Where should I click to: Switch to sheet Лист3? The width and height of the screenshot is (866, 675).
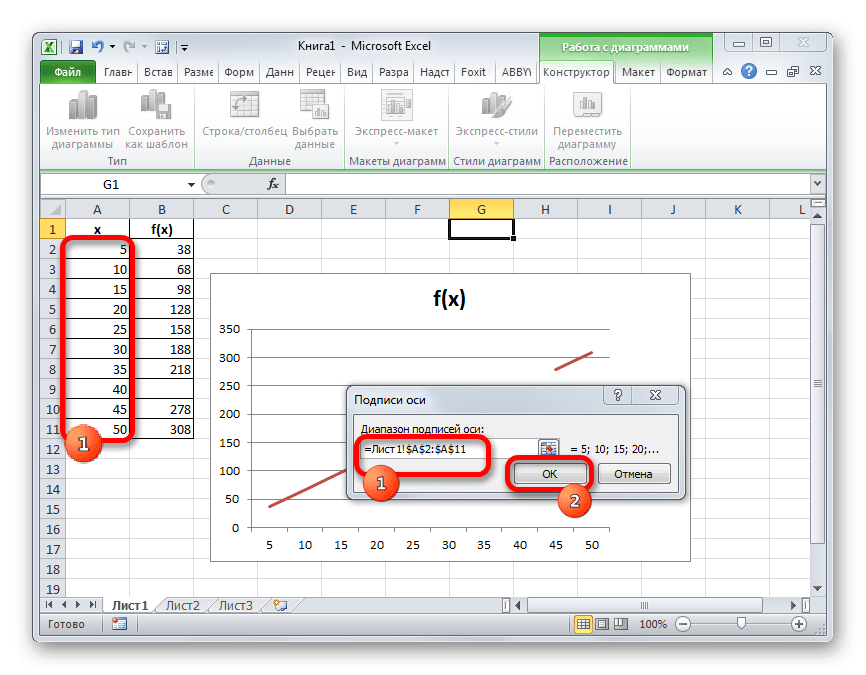coord(235,605)
